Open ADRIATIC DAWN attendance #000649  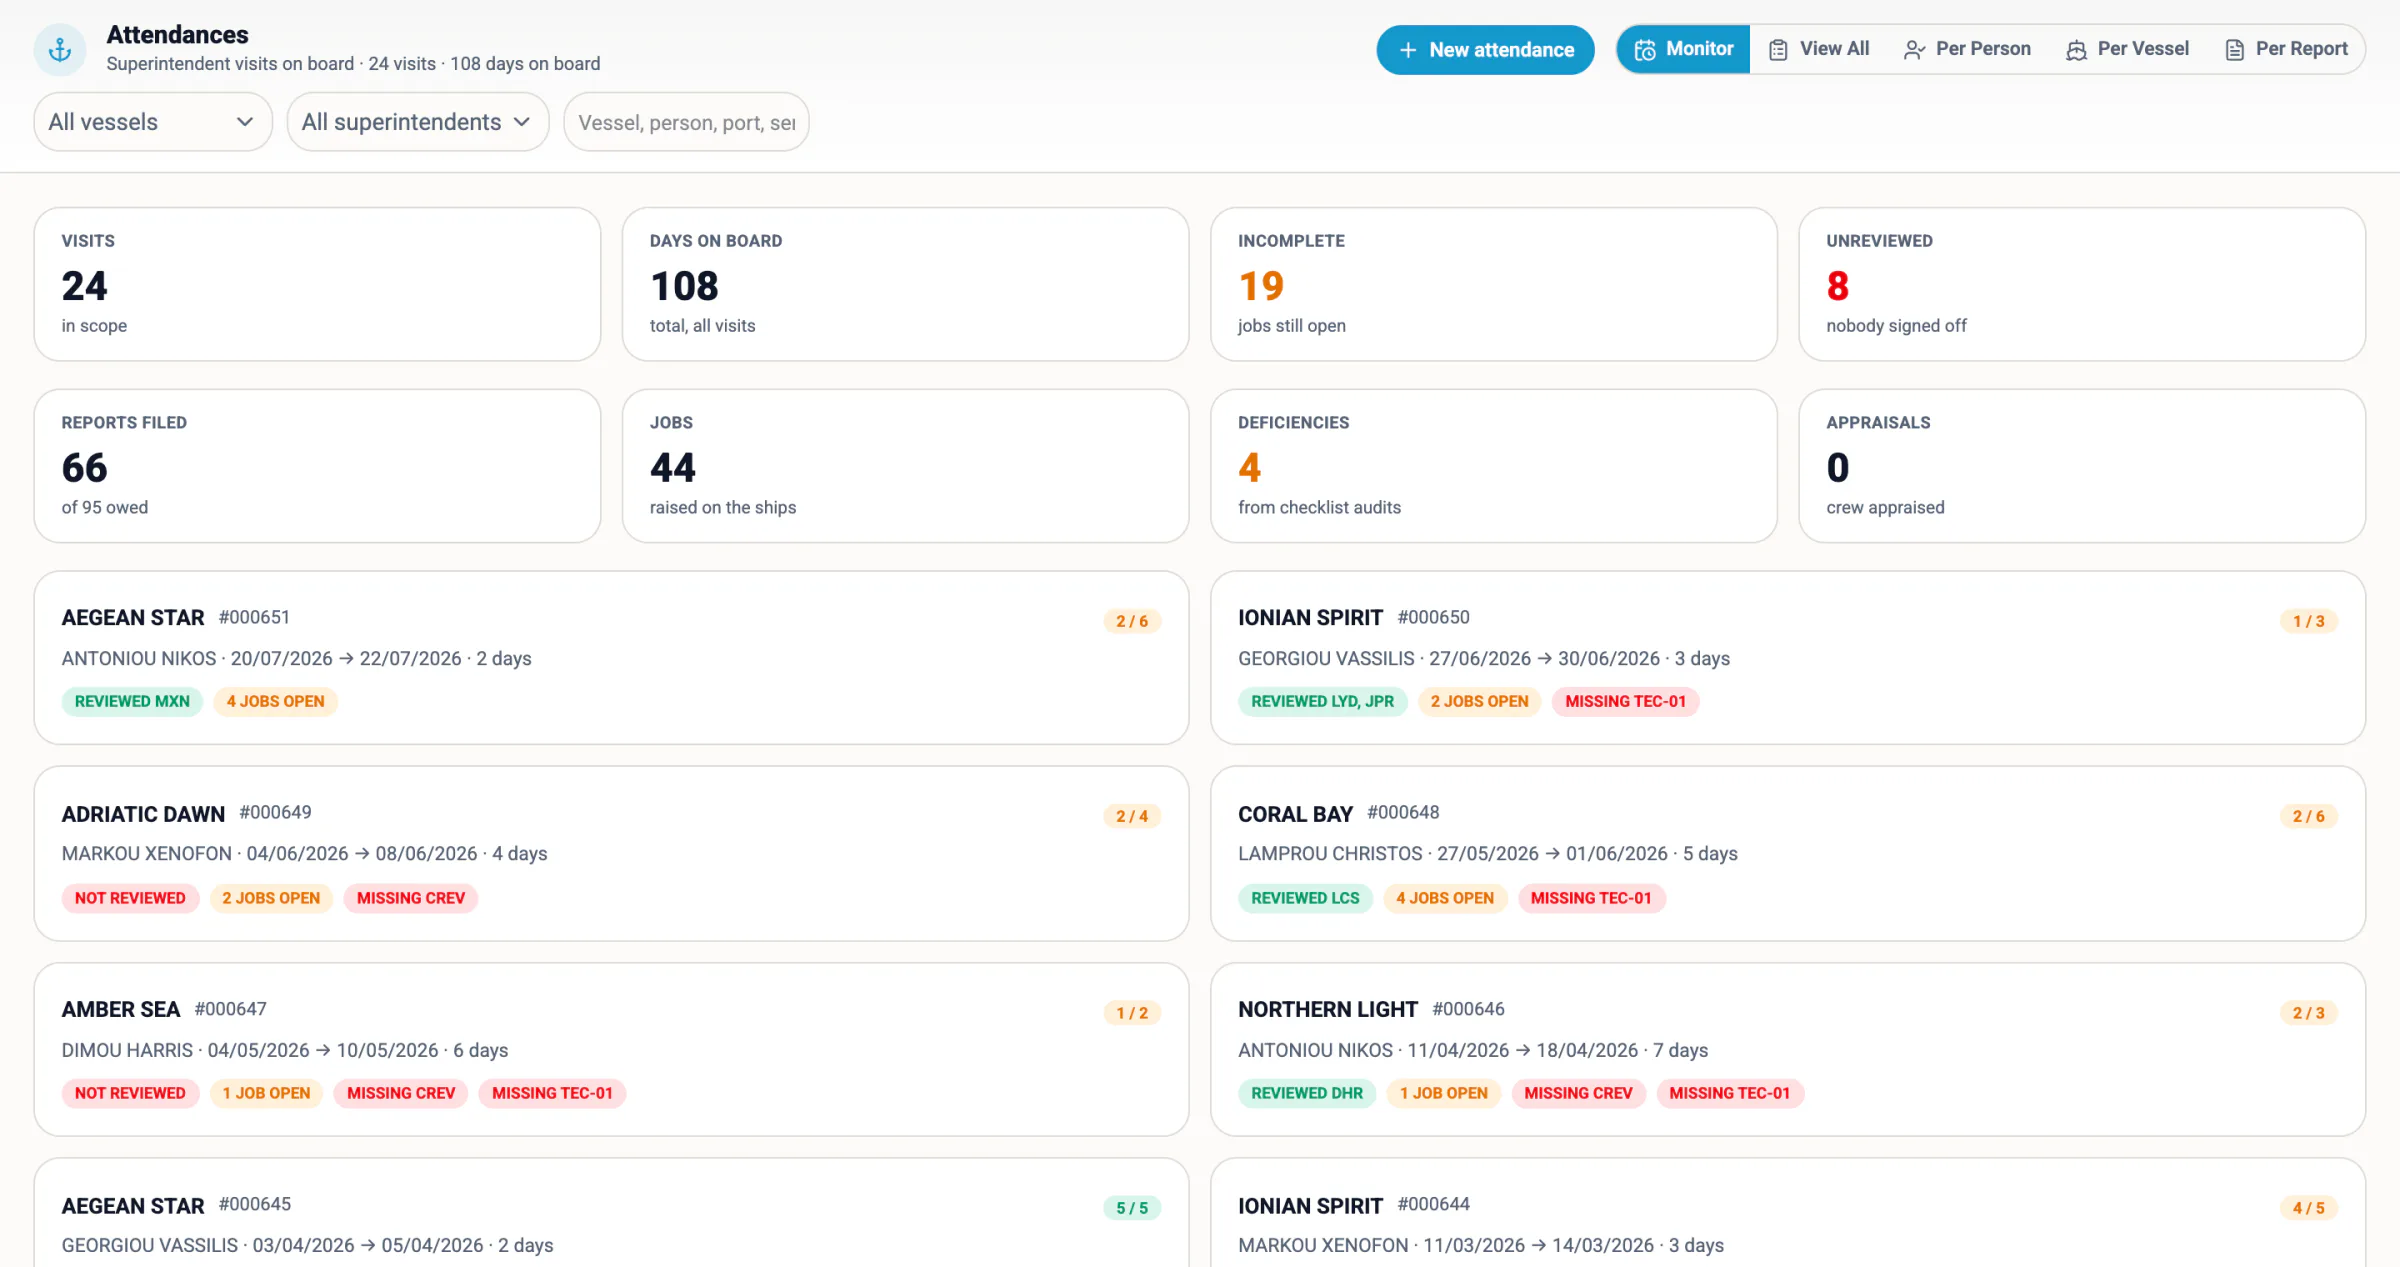point(611,854)
